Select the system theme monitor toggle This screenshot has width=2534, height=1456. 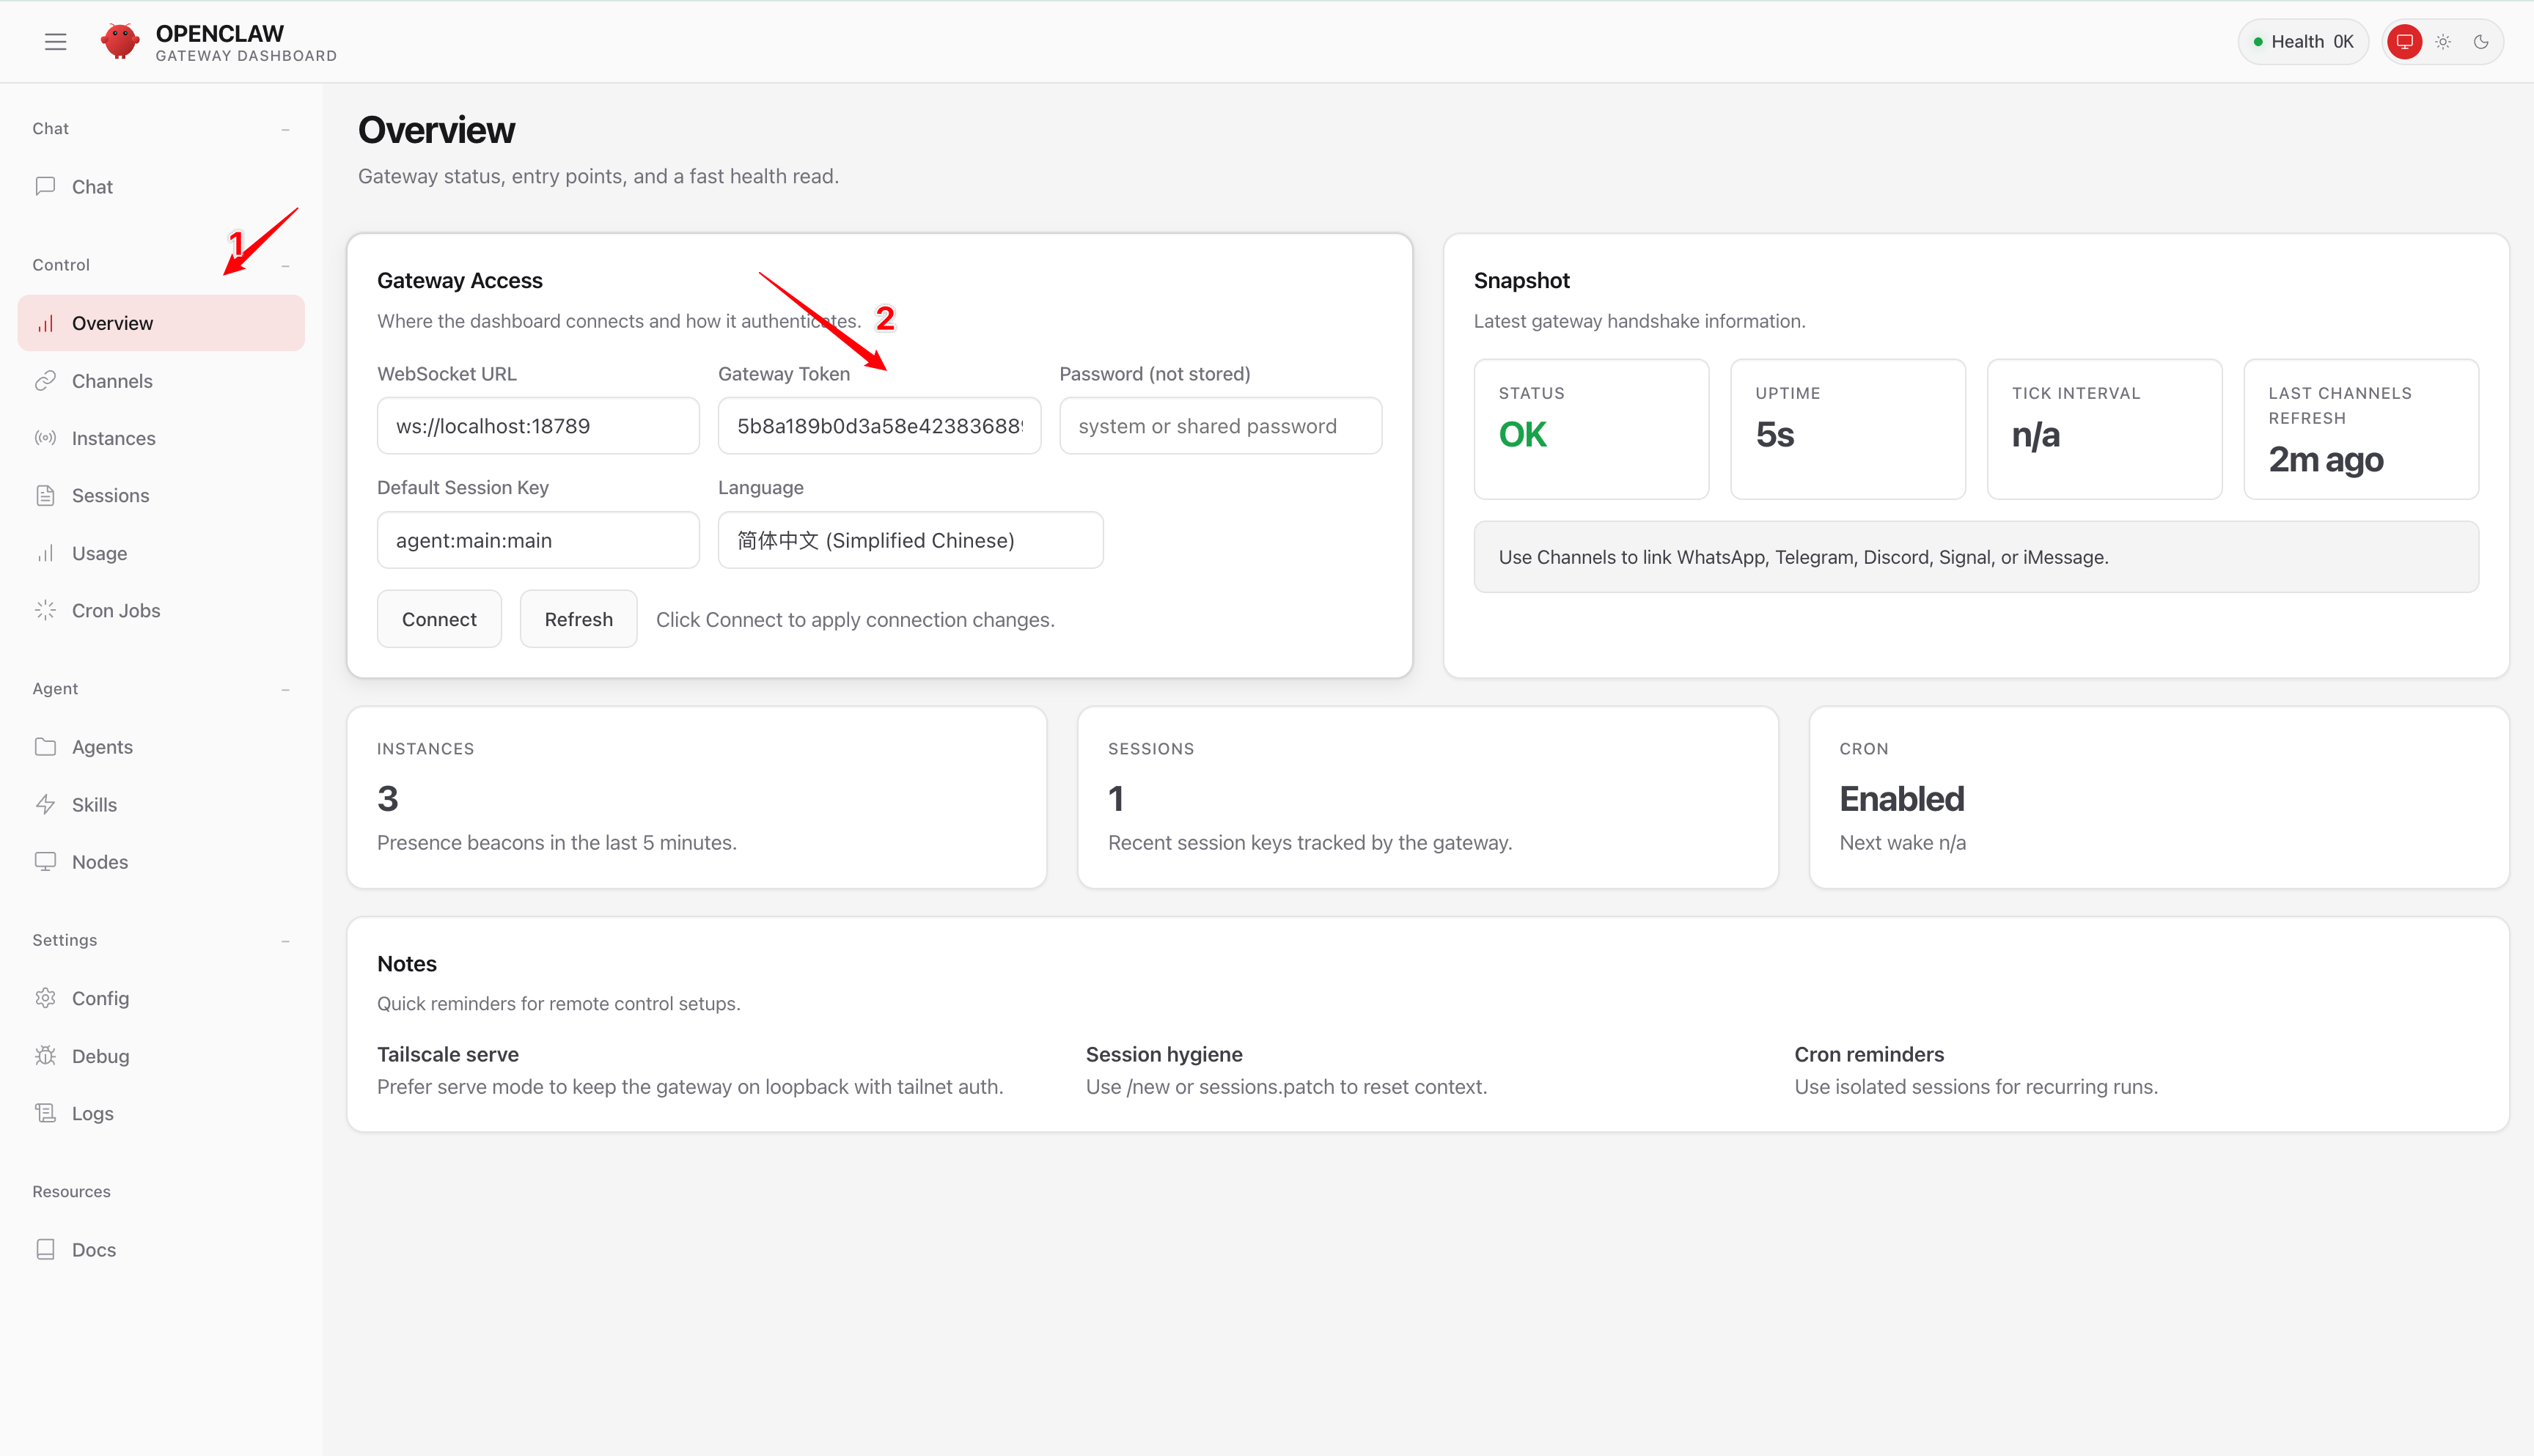click(x=2404, y=42)
